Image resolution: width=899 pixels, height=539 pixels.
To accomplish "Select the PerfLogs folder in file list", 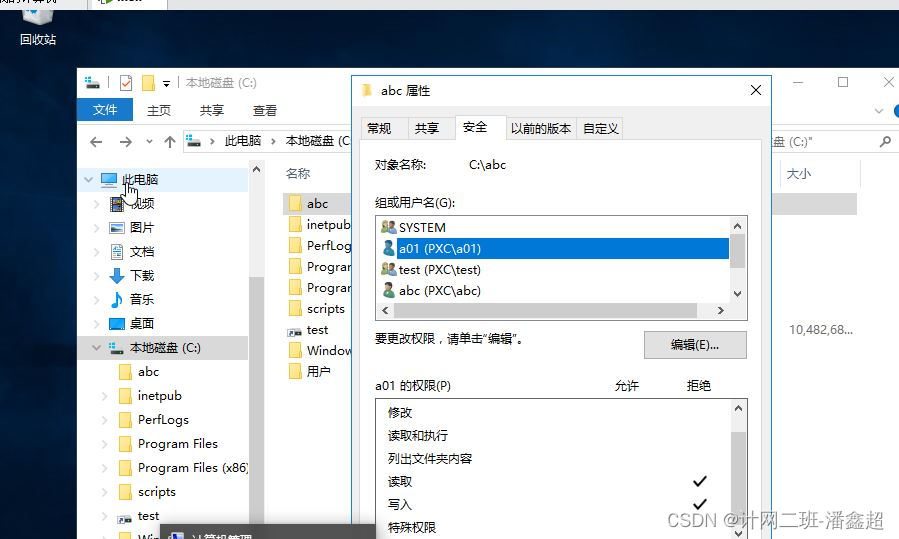I will pyautogui.click(x=328, y=246).
